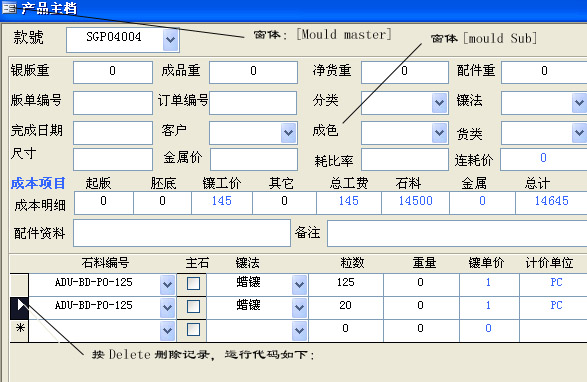Image resolution: width=587 pixels, height=382 pixels.
Task: Click first row's ADU-BD-PO-125 code
Action: point(94,282)
